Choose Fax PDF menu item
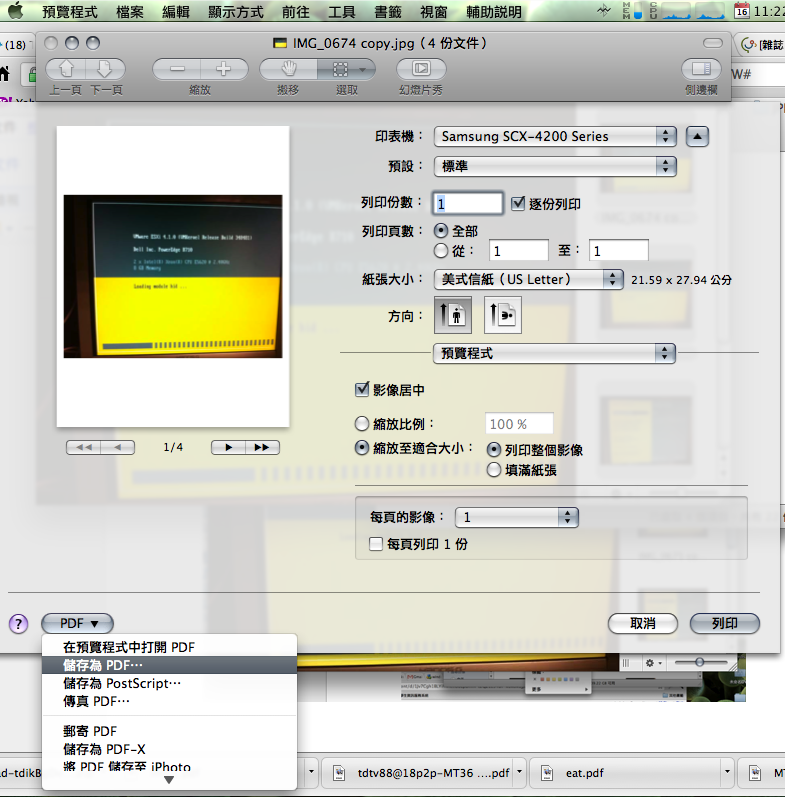 [169, 701]
